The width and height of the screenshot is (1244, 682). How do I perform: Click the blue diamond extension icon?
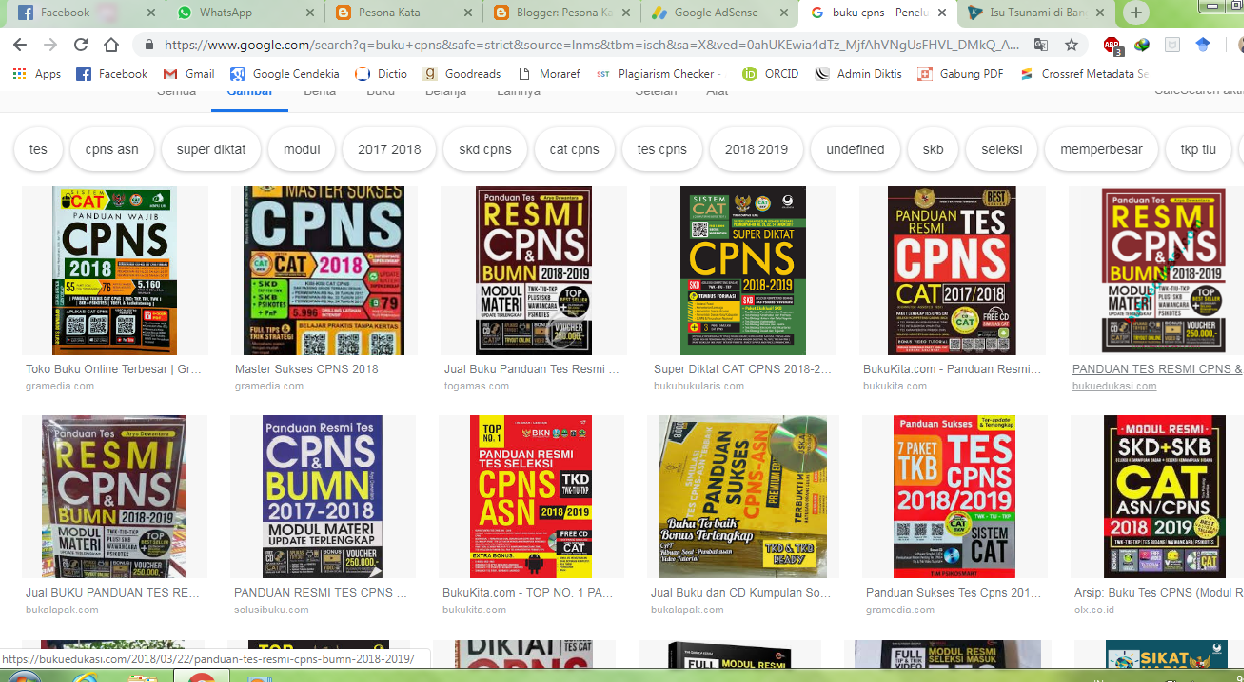click(x=1203, y=45)
